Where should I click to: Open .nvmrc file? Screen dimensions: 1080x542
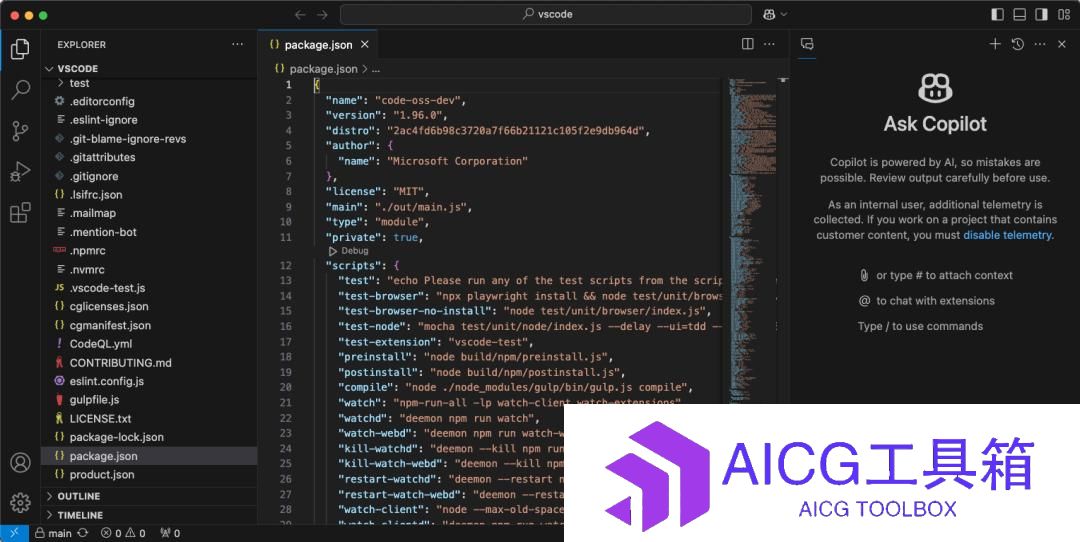point(149,269)
